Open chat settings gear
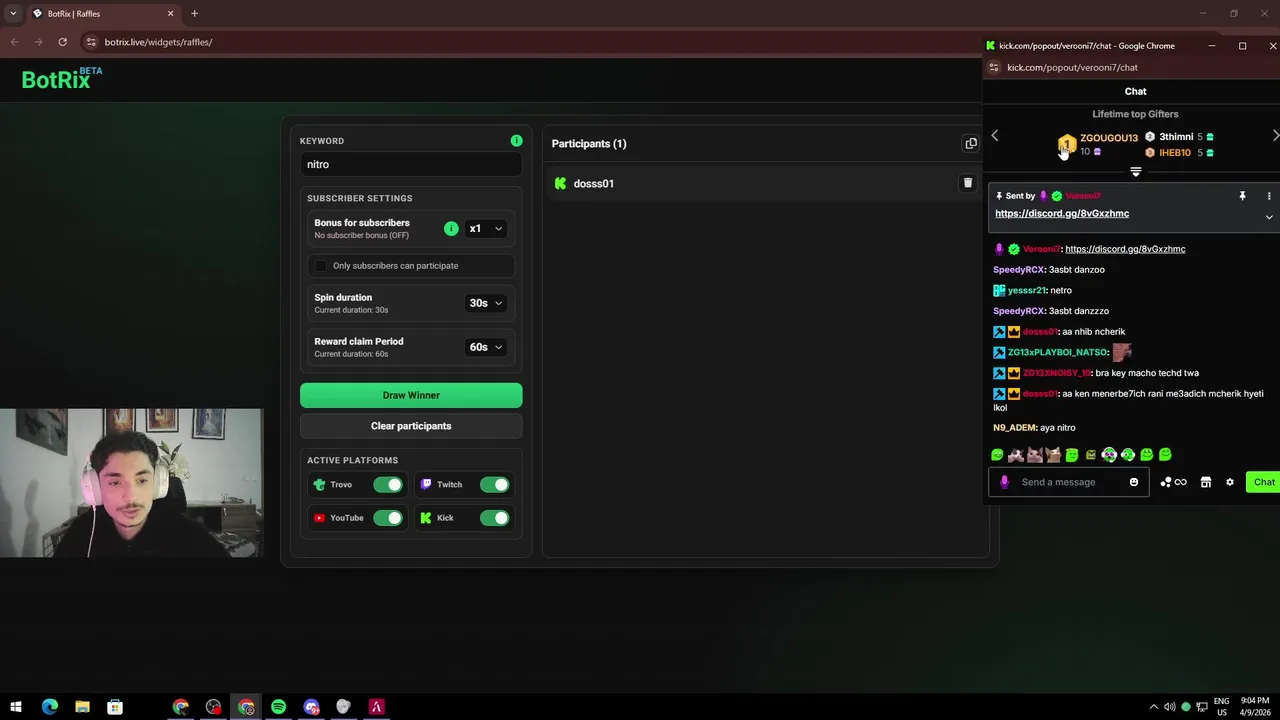The height and width of the screenshot is (720, 1280). tap(1229, 483)
